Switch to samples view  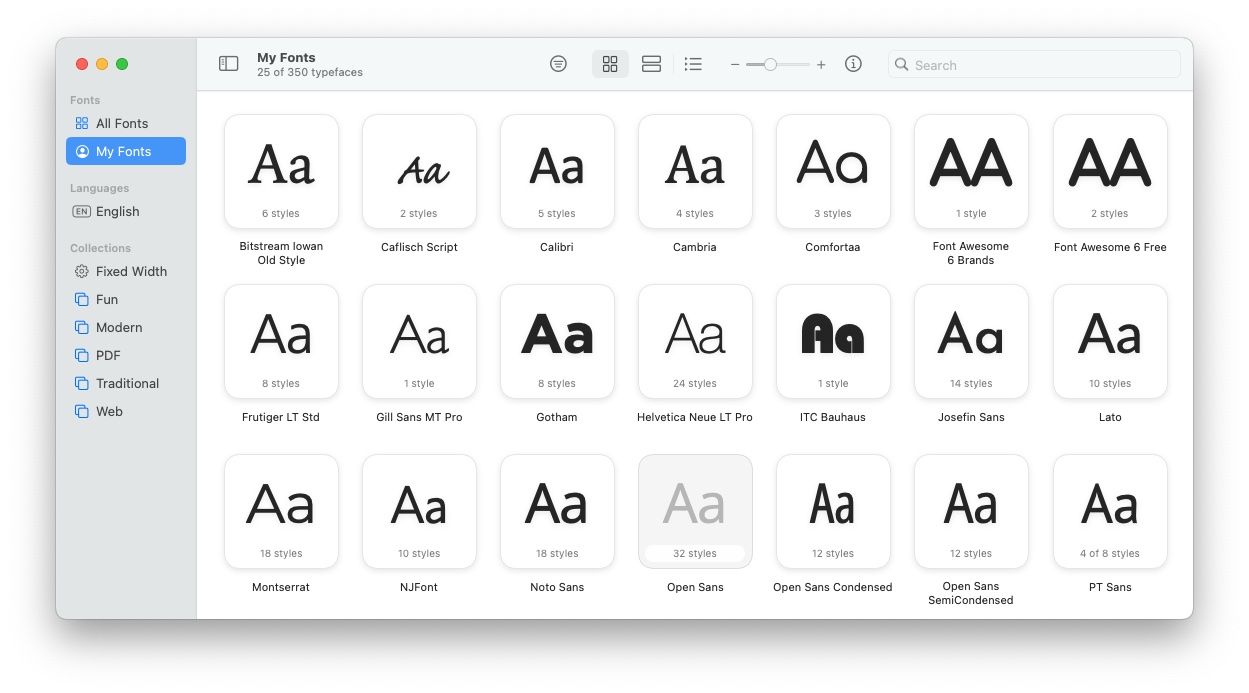tap(651, 64)
